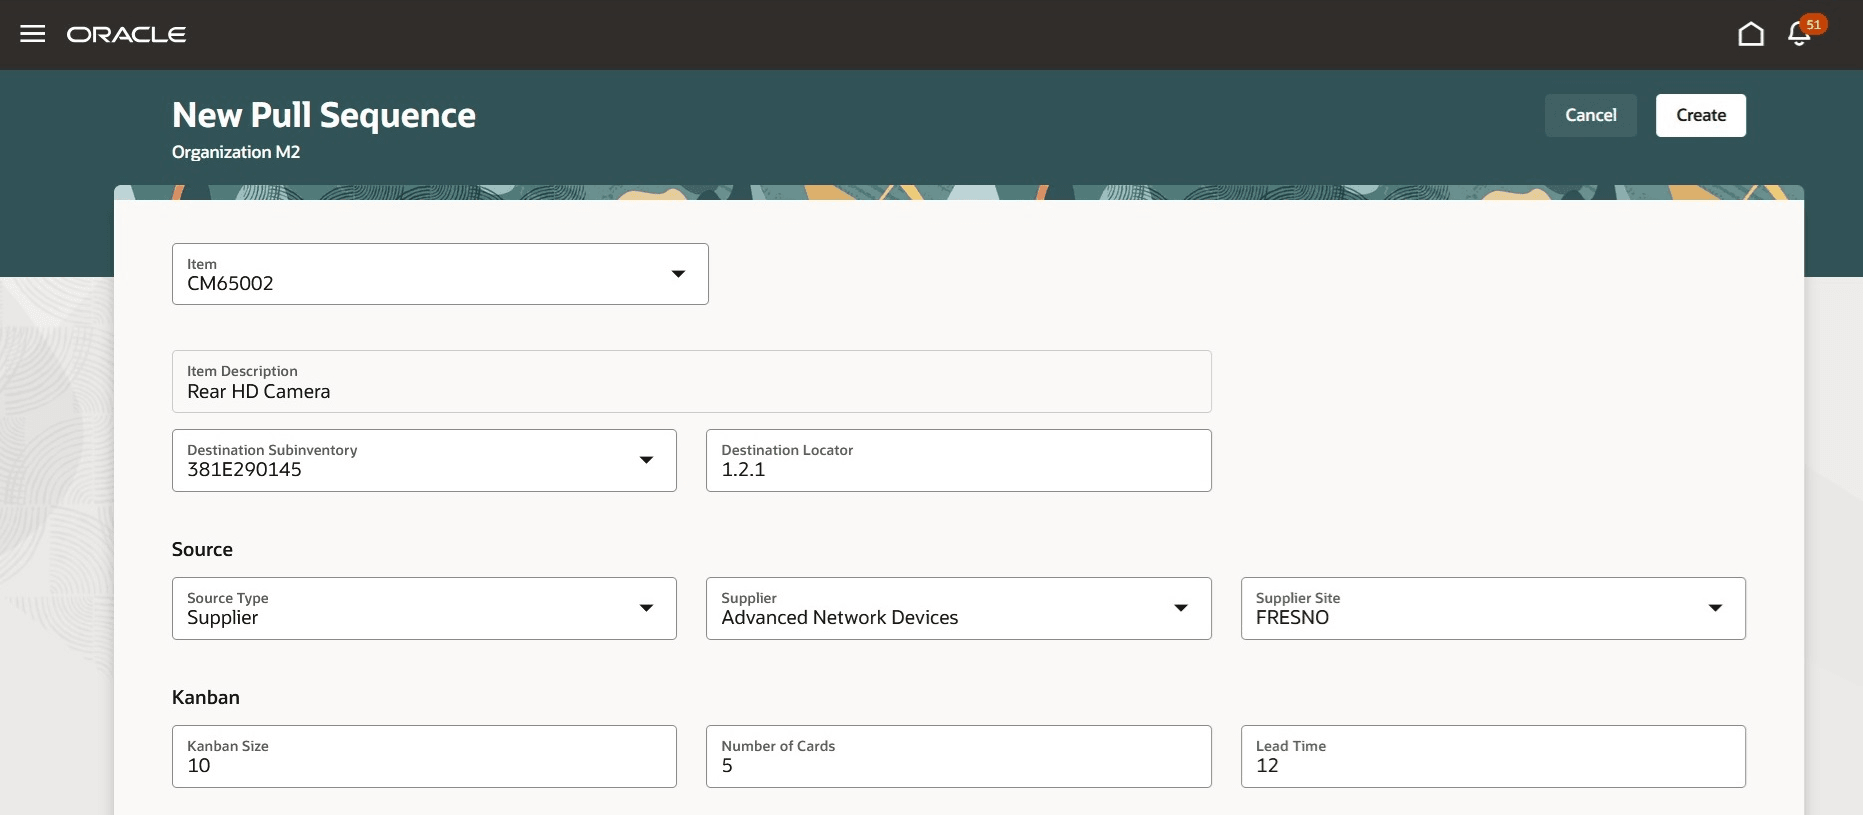This screenshot has height=815, width=1863.
Task: Select the Source Type field value Supplier
Action: (x=424, y=608)
